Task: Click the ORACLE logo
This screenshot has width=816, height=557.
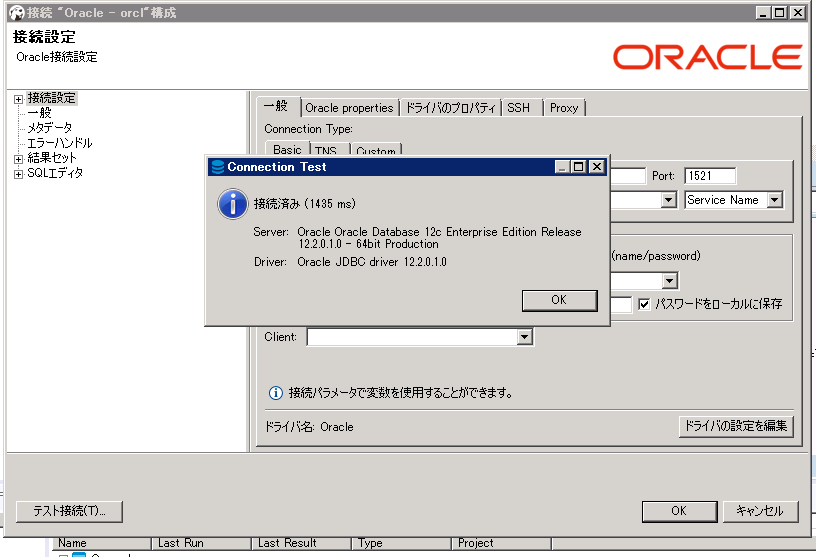Action: click(x=707, y=57)
